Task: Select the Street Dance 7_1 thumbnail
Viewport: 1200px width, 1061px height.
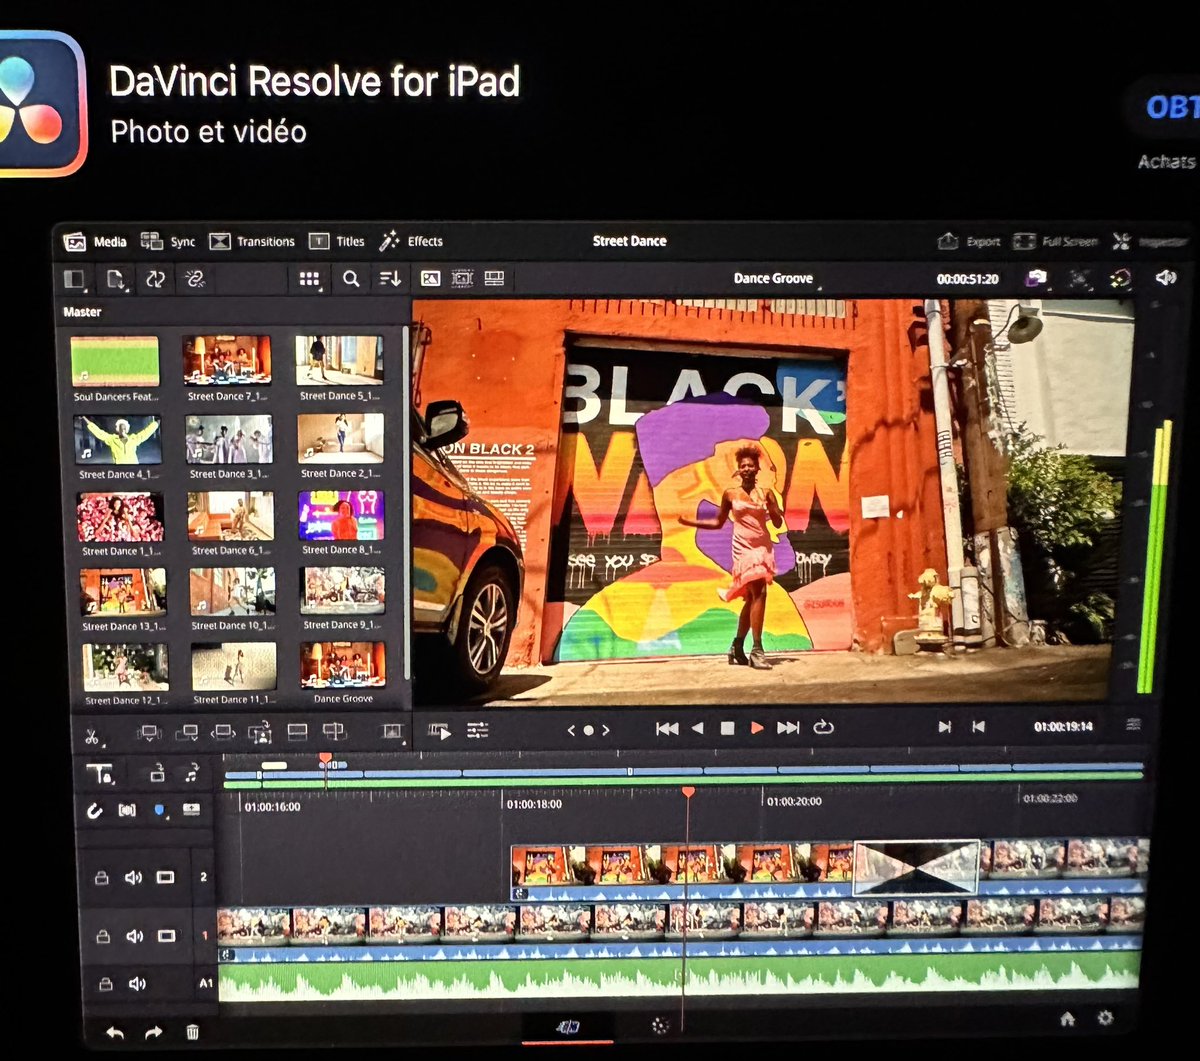Action: pyautogui.click(x=227, y=362)
